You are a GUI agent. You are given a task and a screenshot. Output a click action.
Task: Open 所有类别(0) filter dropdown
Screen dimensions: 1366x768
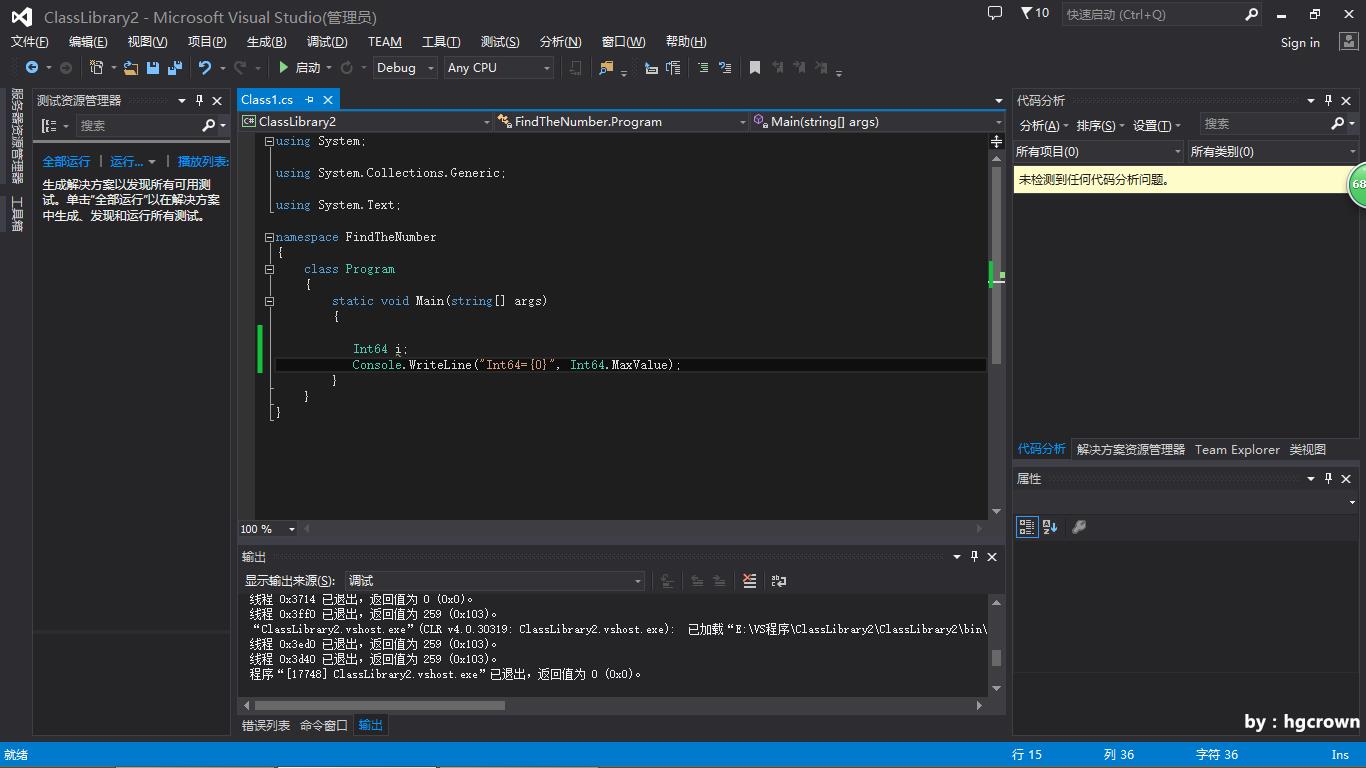click(x=1272, y=151)
